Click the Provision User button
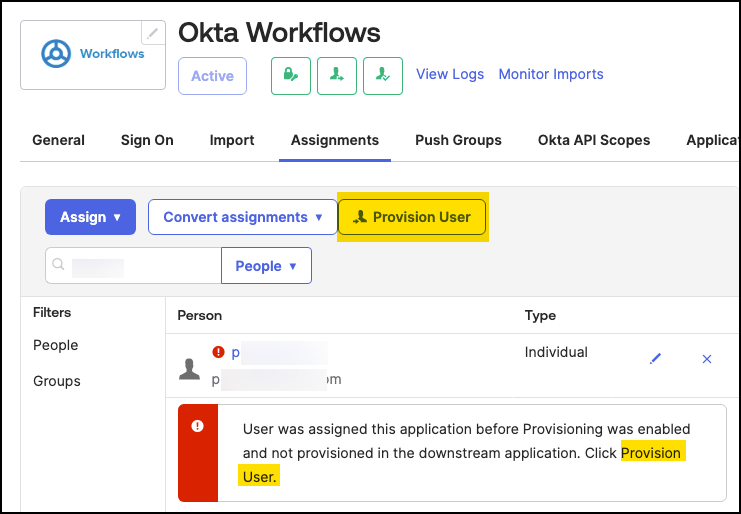Image resolution: width=741 pixels, height=514 pixels. (x=412, y=217)
